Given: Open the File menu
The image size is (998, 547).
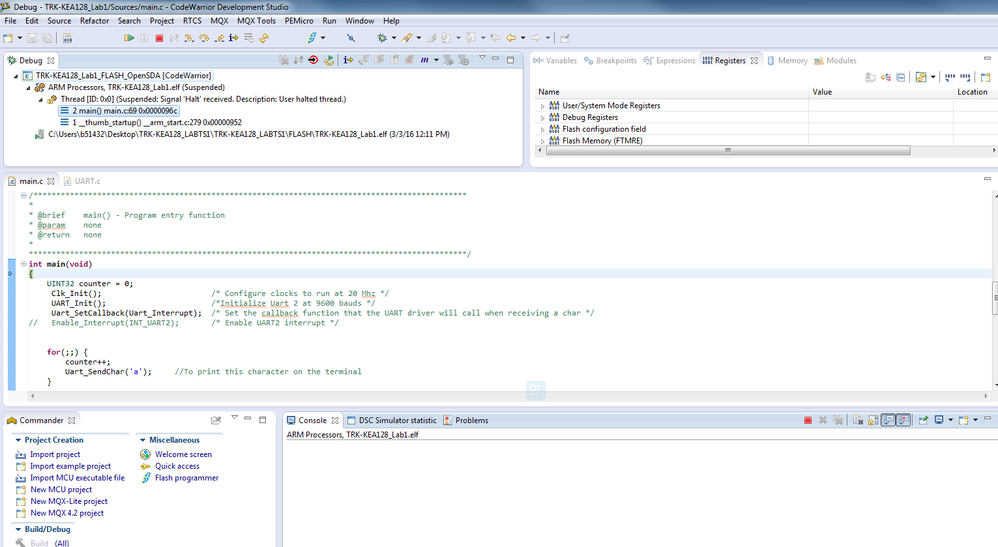Looking at the screenshot, I should 11,20.
